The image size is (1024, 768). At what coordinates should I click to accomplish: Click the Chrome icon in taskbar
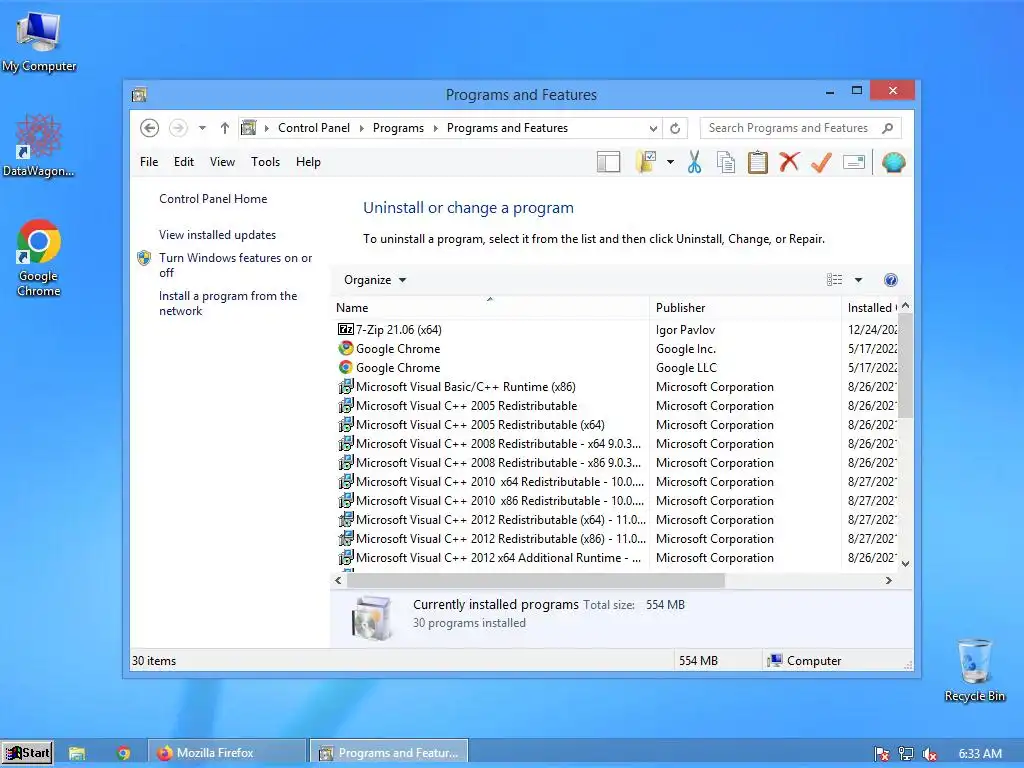point(123,753)
